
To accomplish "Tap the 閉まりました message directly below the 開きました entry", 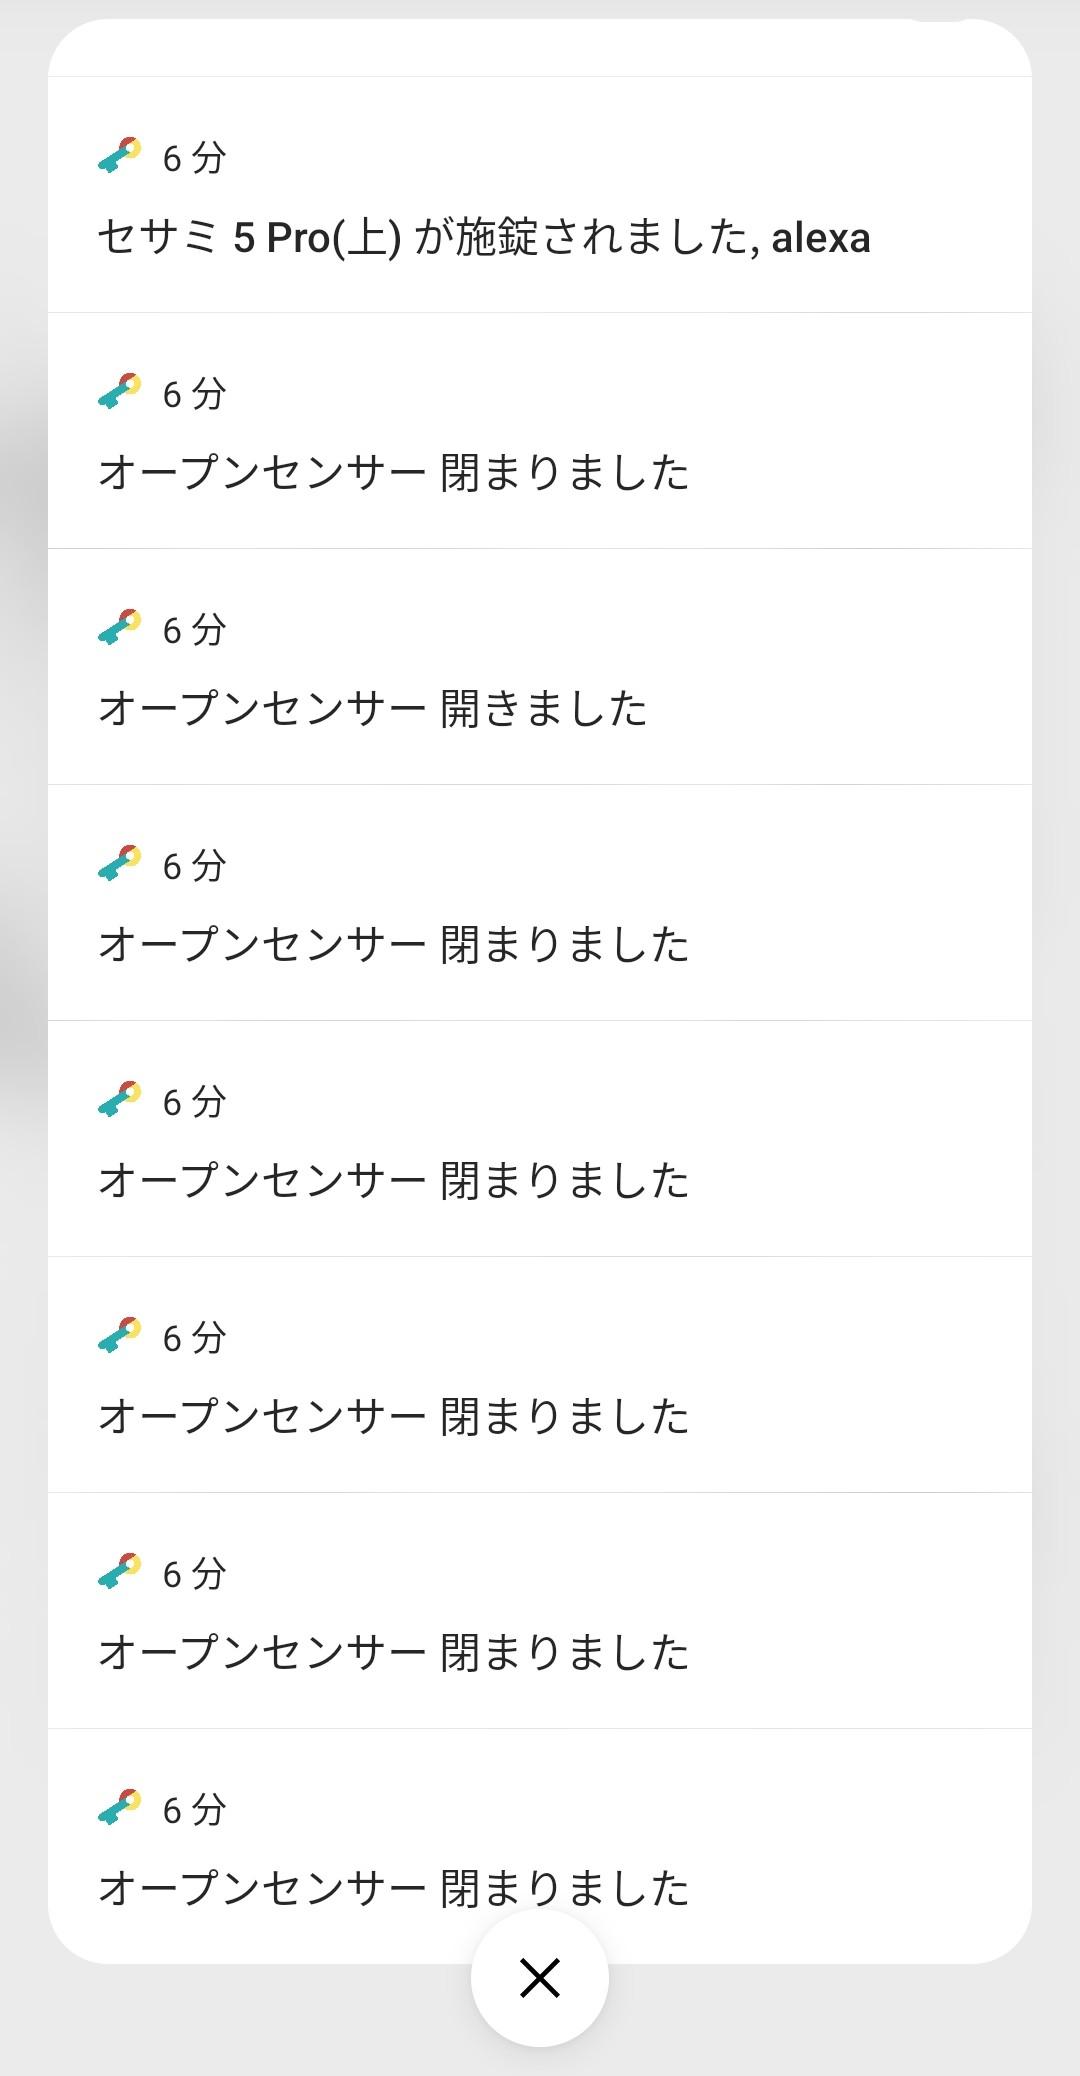I will [x=394, y=945].
